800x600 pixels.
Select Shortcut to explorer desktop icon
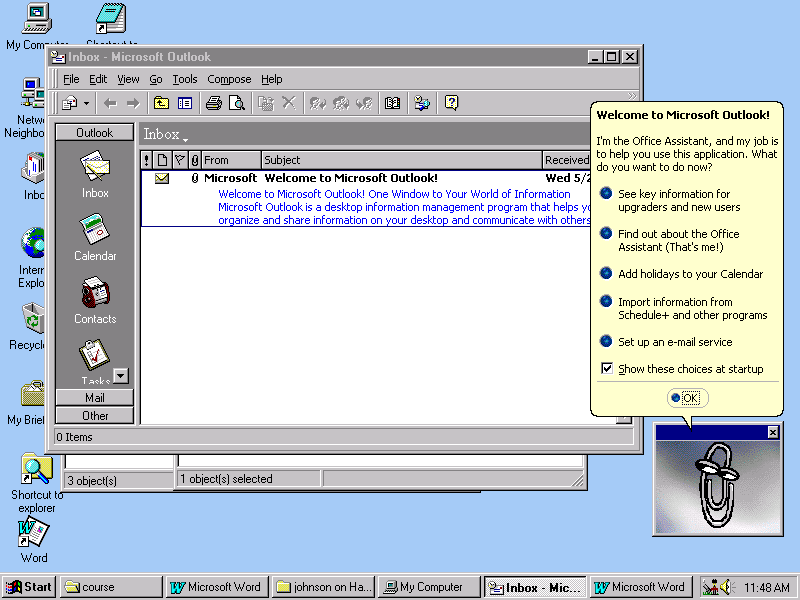pyautogui.click(x=37, y=483)
